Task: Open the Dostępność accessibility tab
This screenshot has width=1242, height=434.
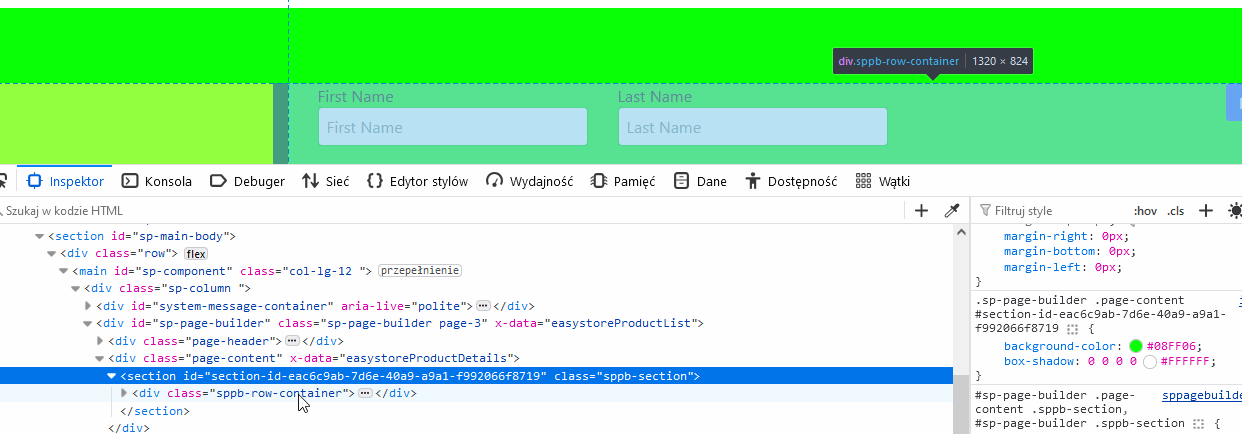Action: pyautogui.click(x=791, y=181)
